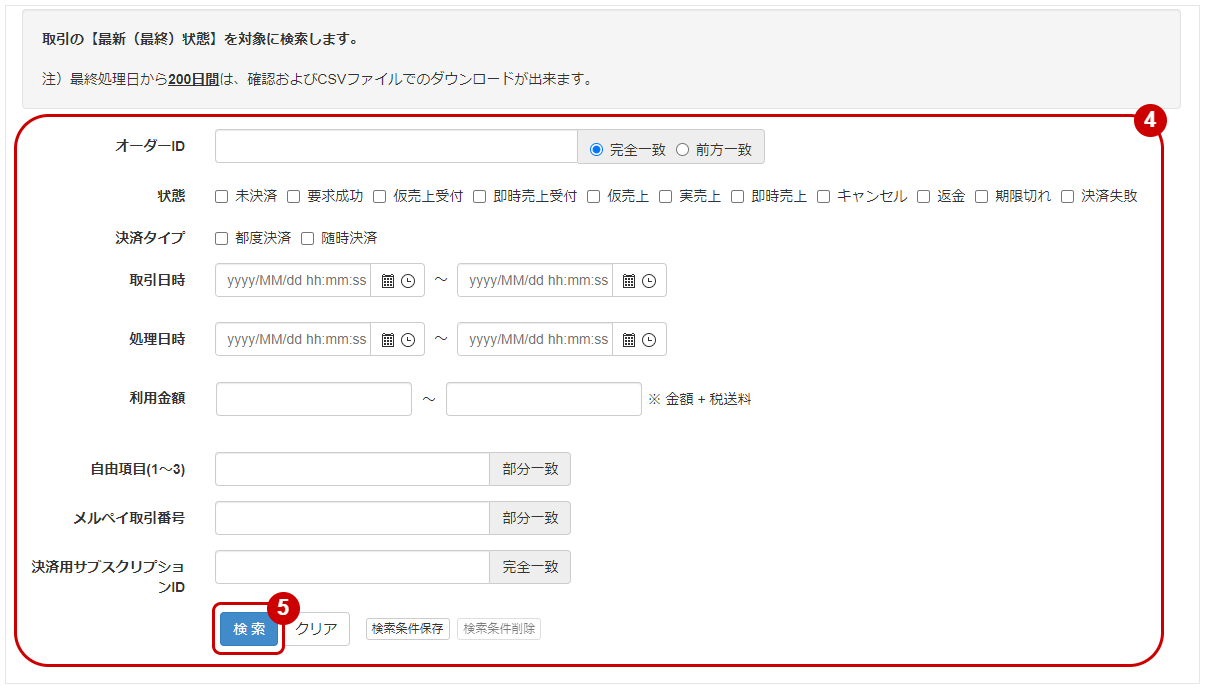Open calendar picker for 処理日時 end date
Screen dimensions: 1205x689
630,340
